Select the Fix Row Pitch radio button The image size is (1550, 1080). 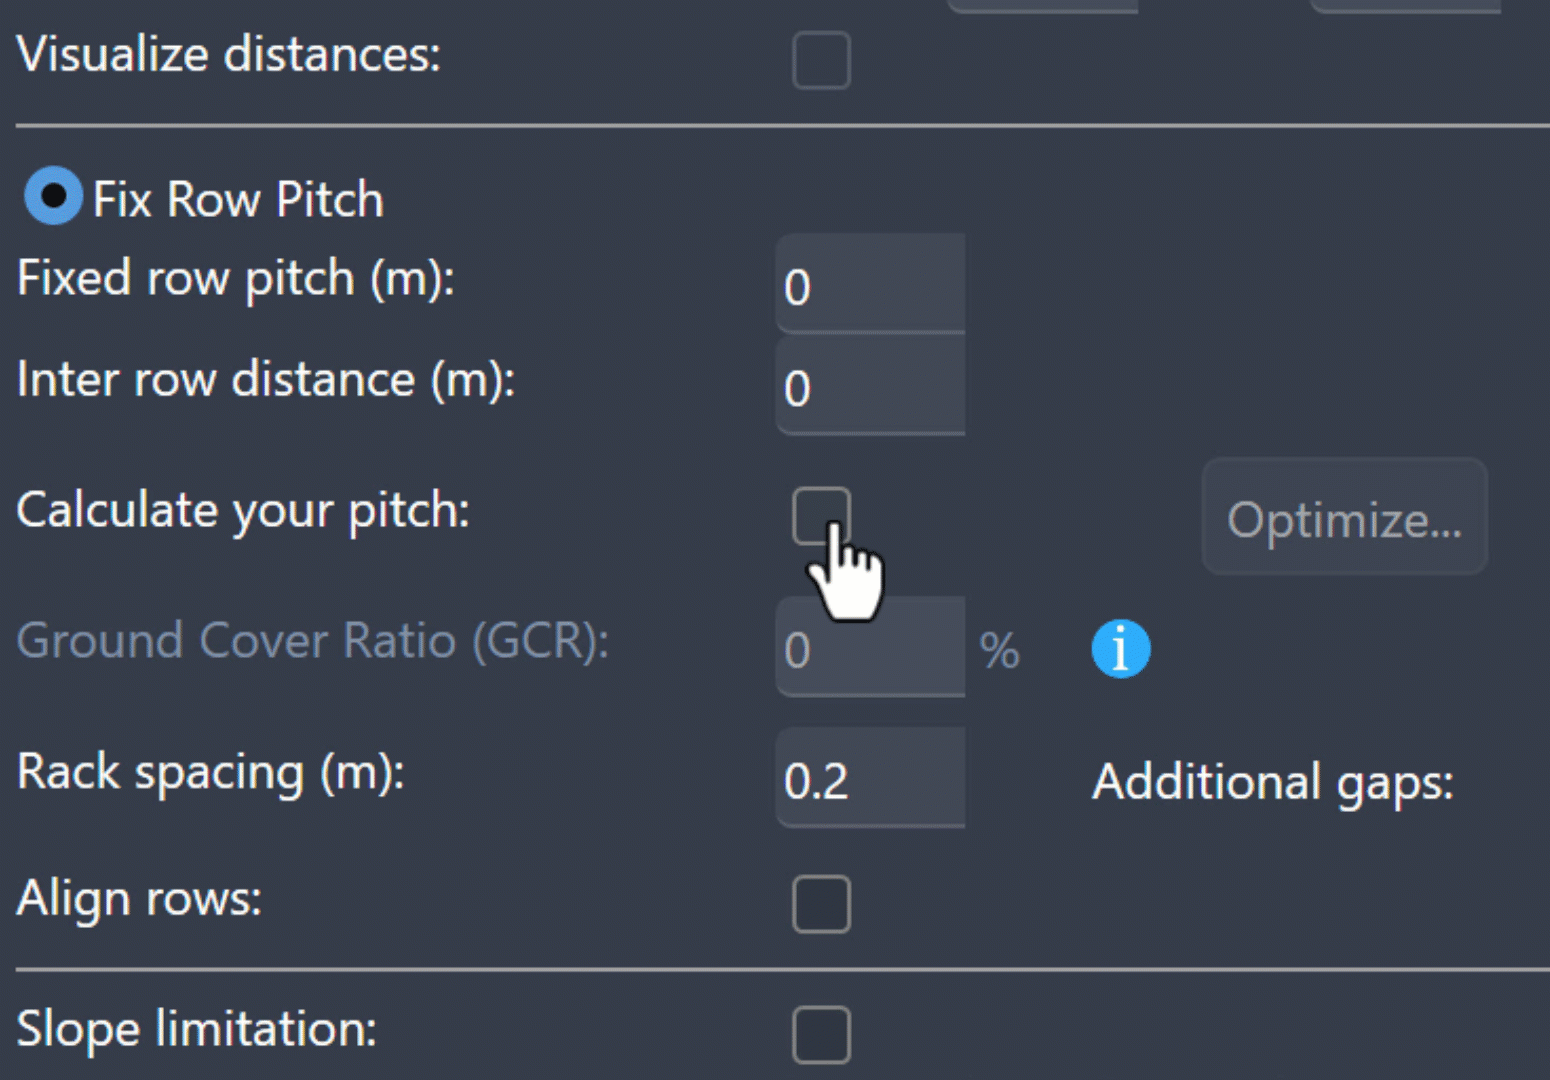click(x=53, y=196)
